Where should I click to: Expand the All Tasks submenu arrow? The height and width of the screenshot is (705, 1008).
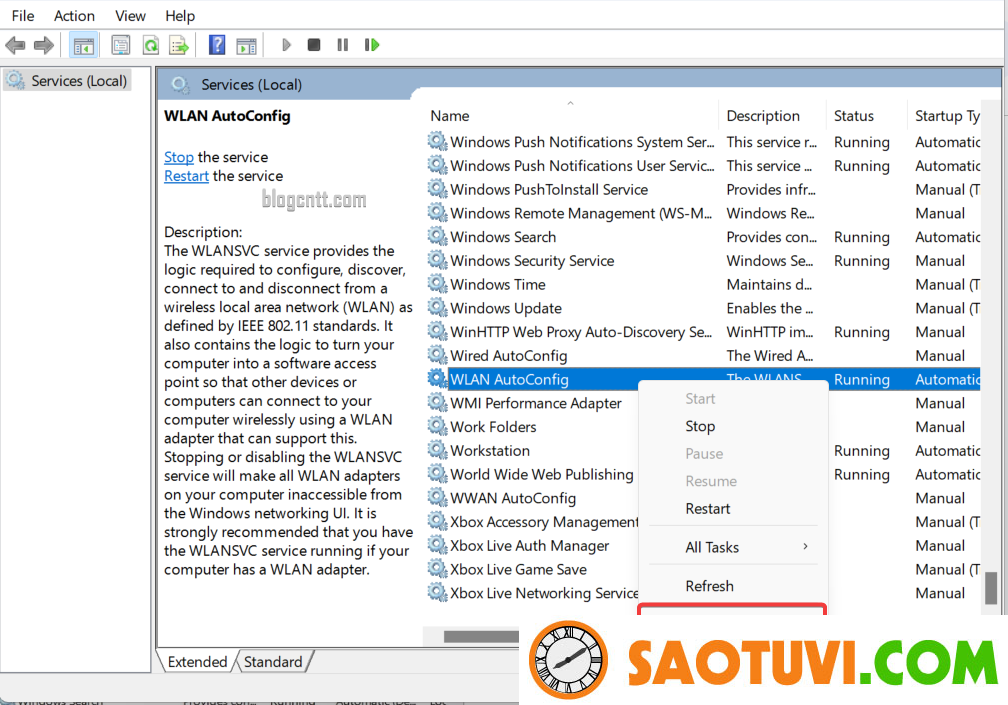[x=805, y=546]
